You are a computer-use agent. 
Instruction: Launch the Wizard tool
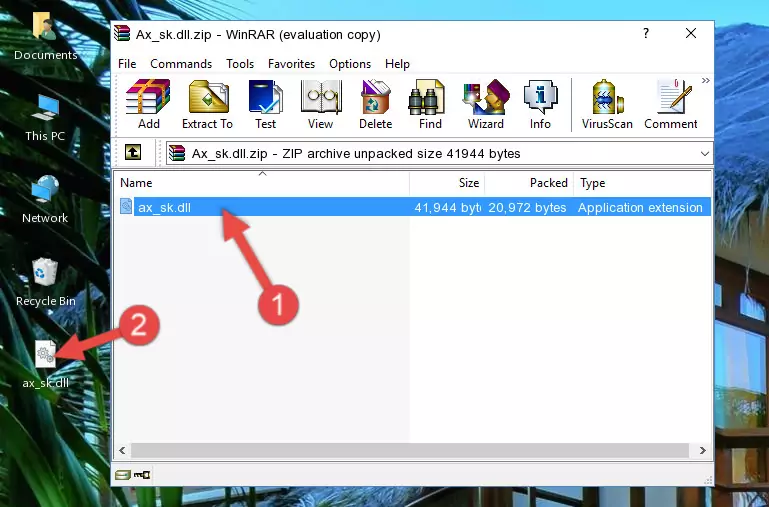coord(486,104)
